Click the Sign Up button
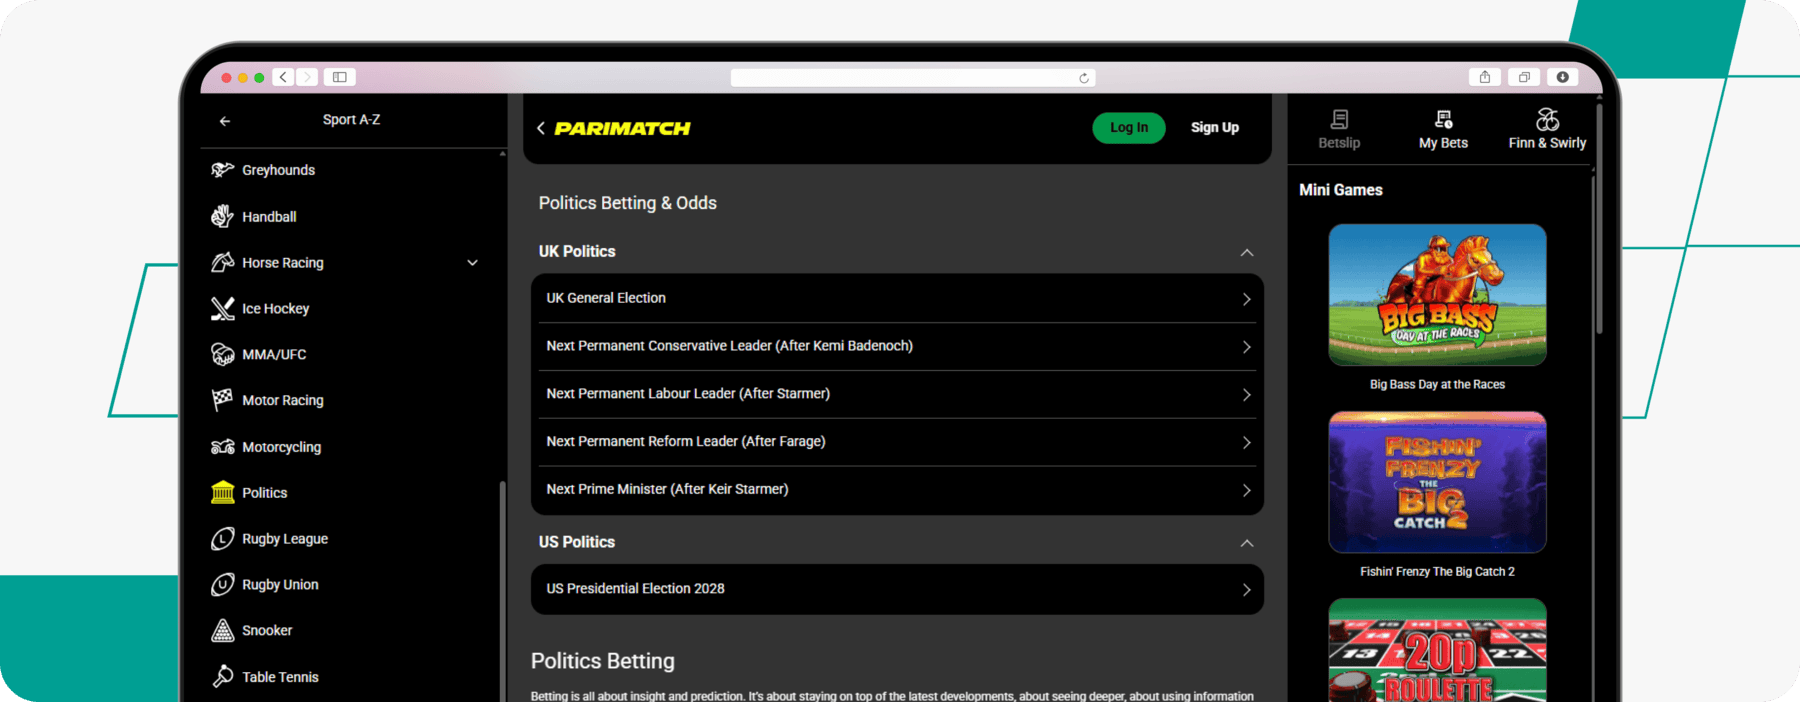Screen dimensions: 1800x702 click(1215, 128)
